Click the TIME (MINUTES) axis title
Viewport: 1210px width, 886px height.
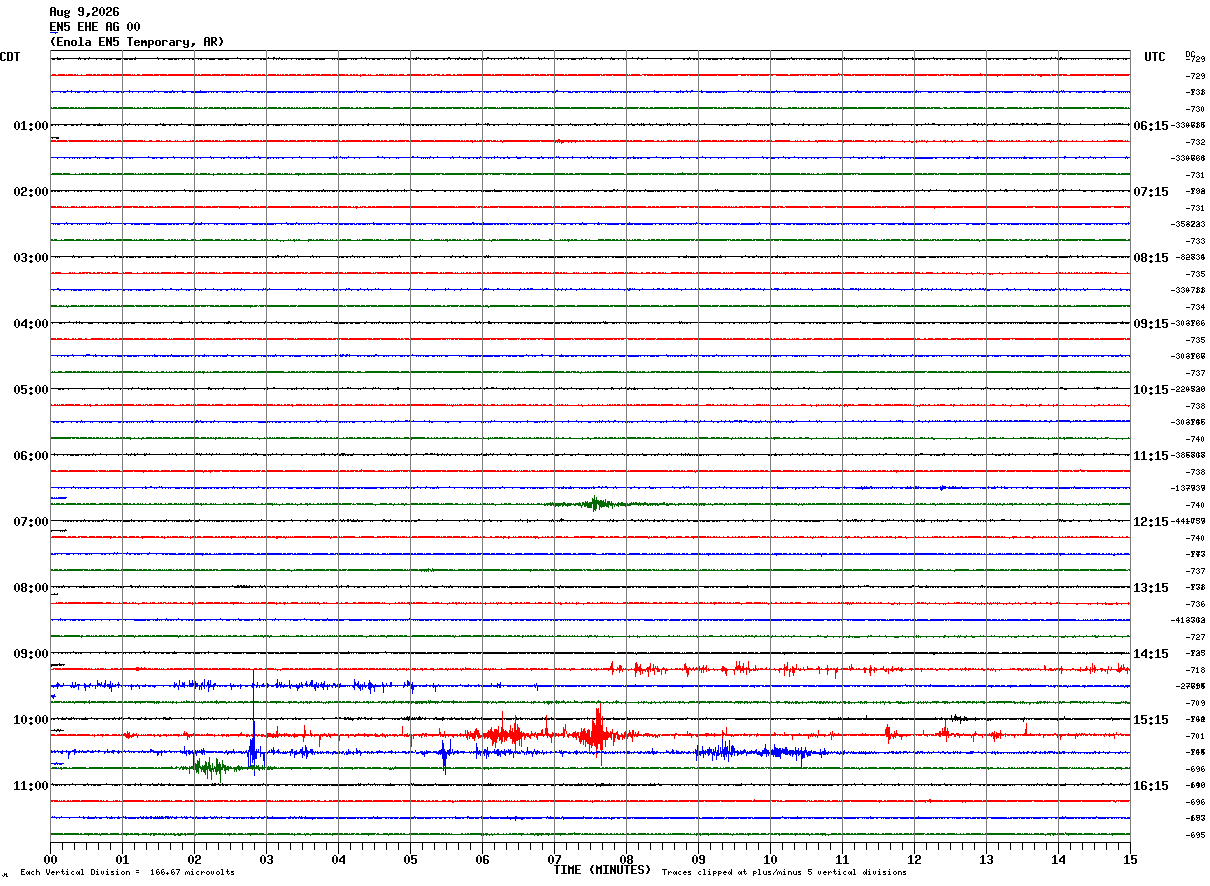(602, 870)
